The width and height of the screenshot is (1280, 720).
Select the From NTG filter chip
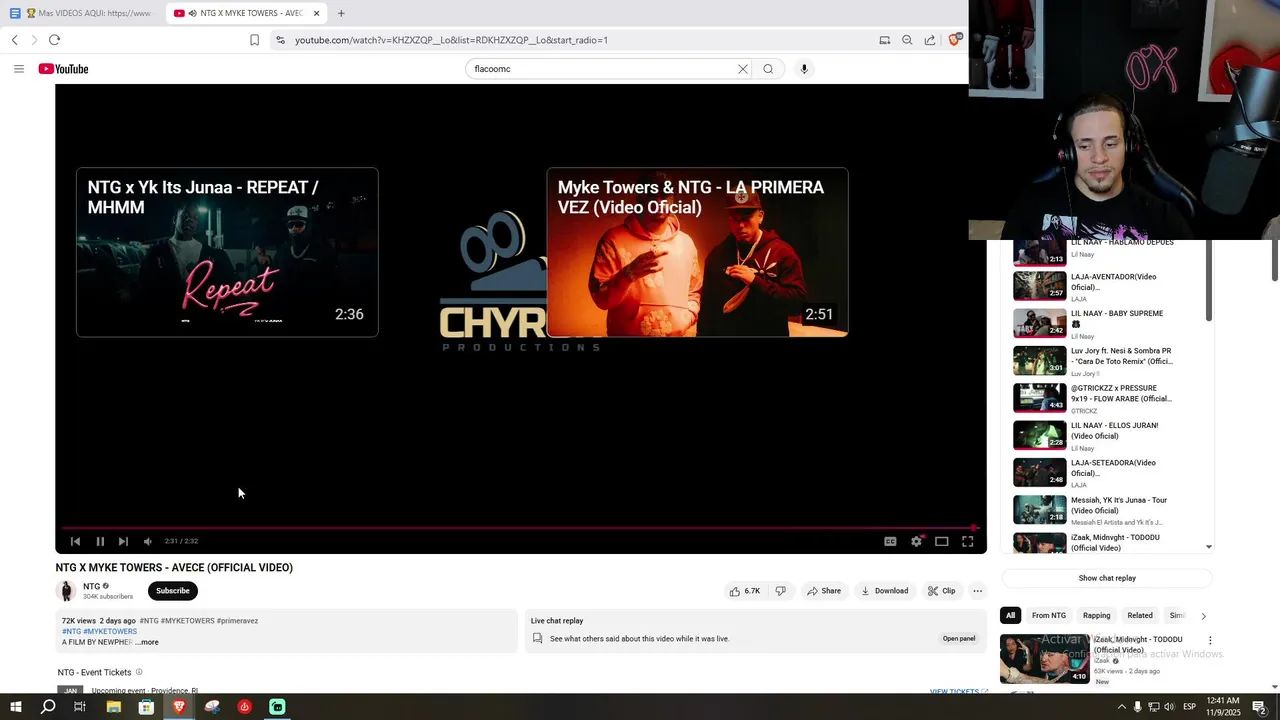click(x=1049, y=616)
